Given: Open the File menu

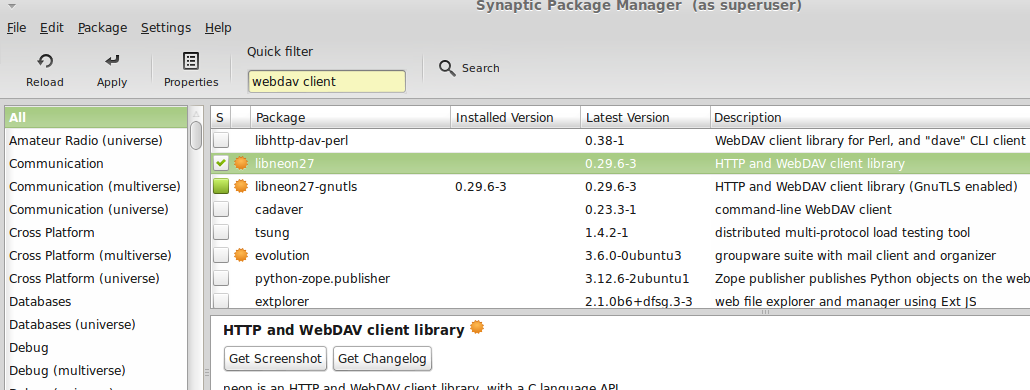Looking at the screenshot, I should 16,28.
